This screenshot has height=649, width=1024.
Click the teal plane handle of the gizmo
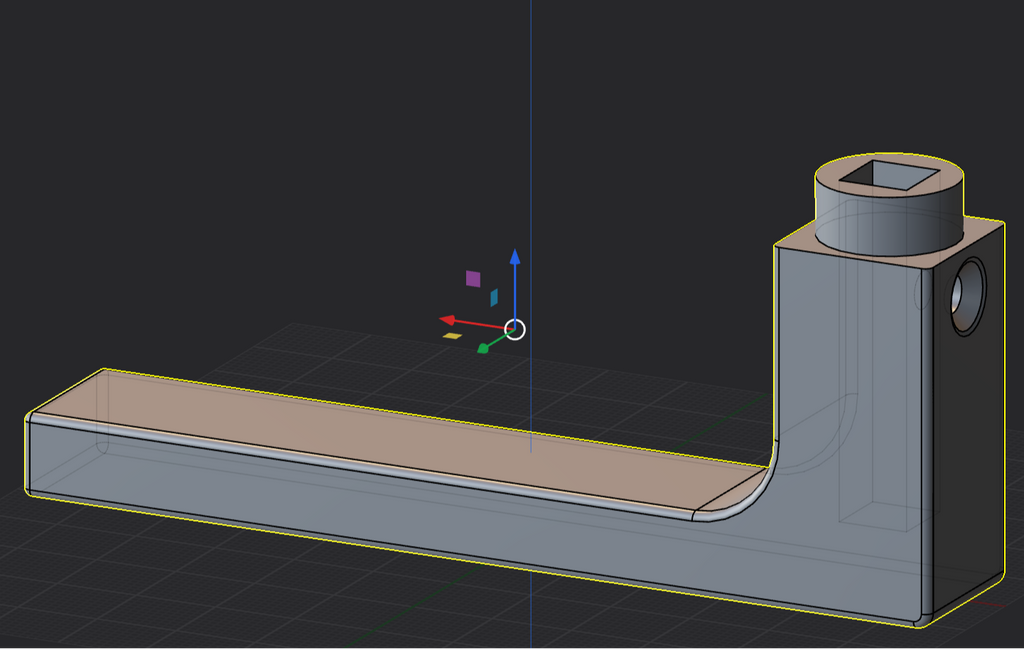click(x=494, y=298)
